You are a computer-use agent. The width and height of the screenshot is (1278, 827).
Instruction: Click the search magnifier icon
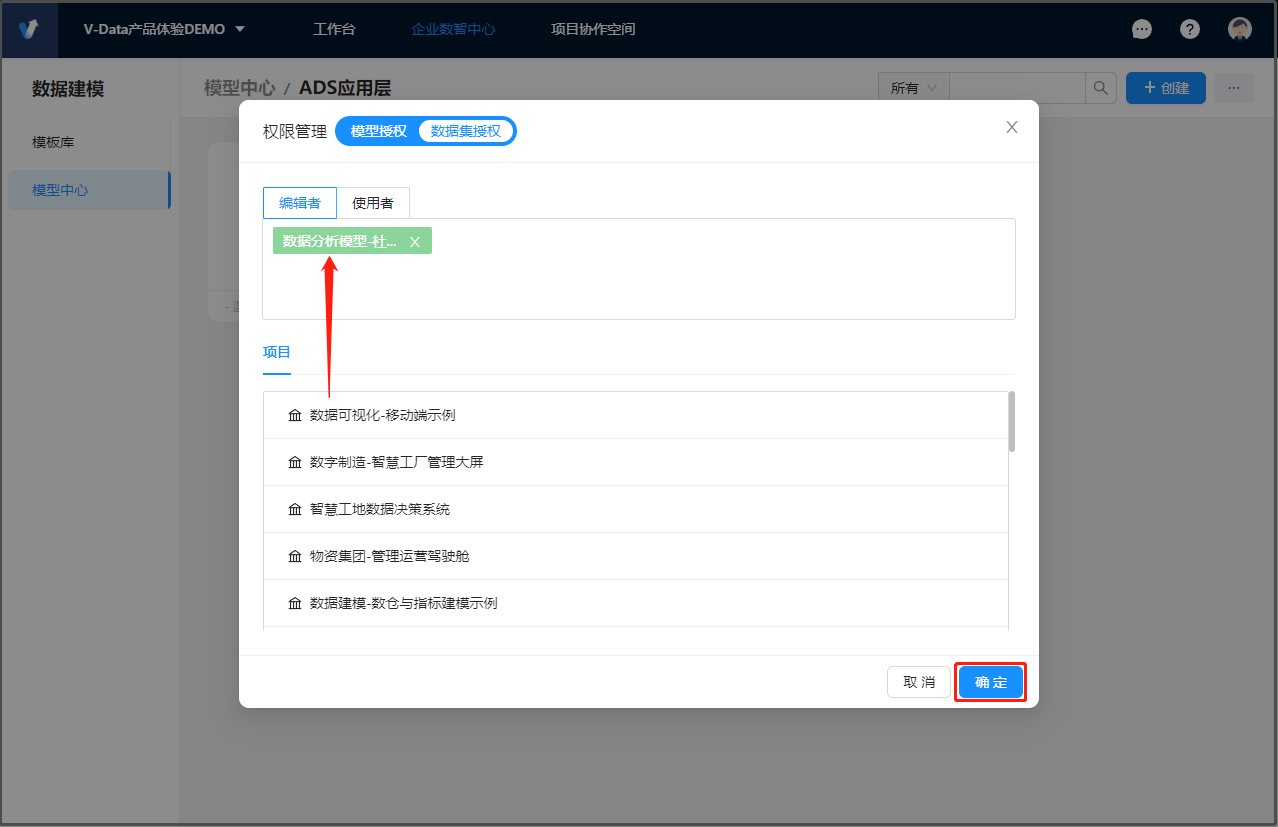point(1100,88)
